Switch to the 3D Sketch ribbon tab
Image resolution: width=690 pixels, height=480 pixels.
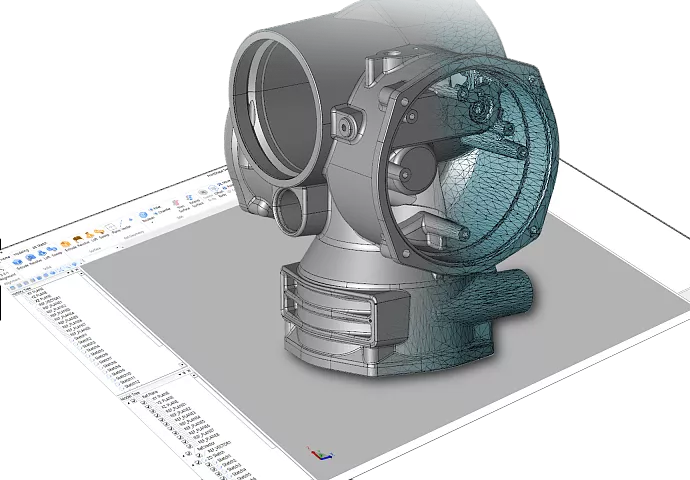[39, 245]
